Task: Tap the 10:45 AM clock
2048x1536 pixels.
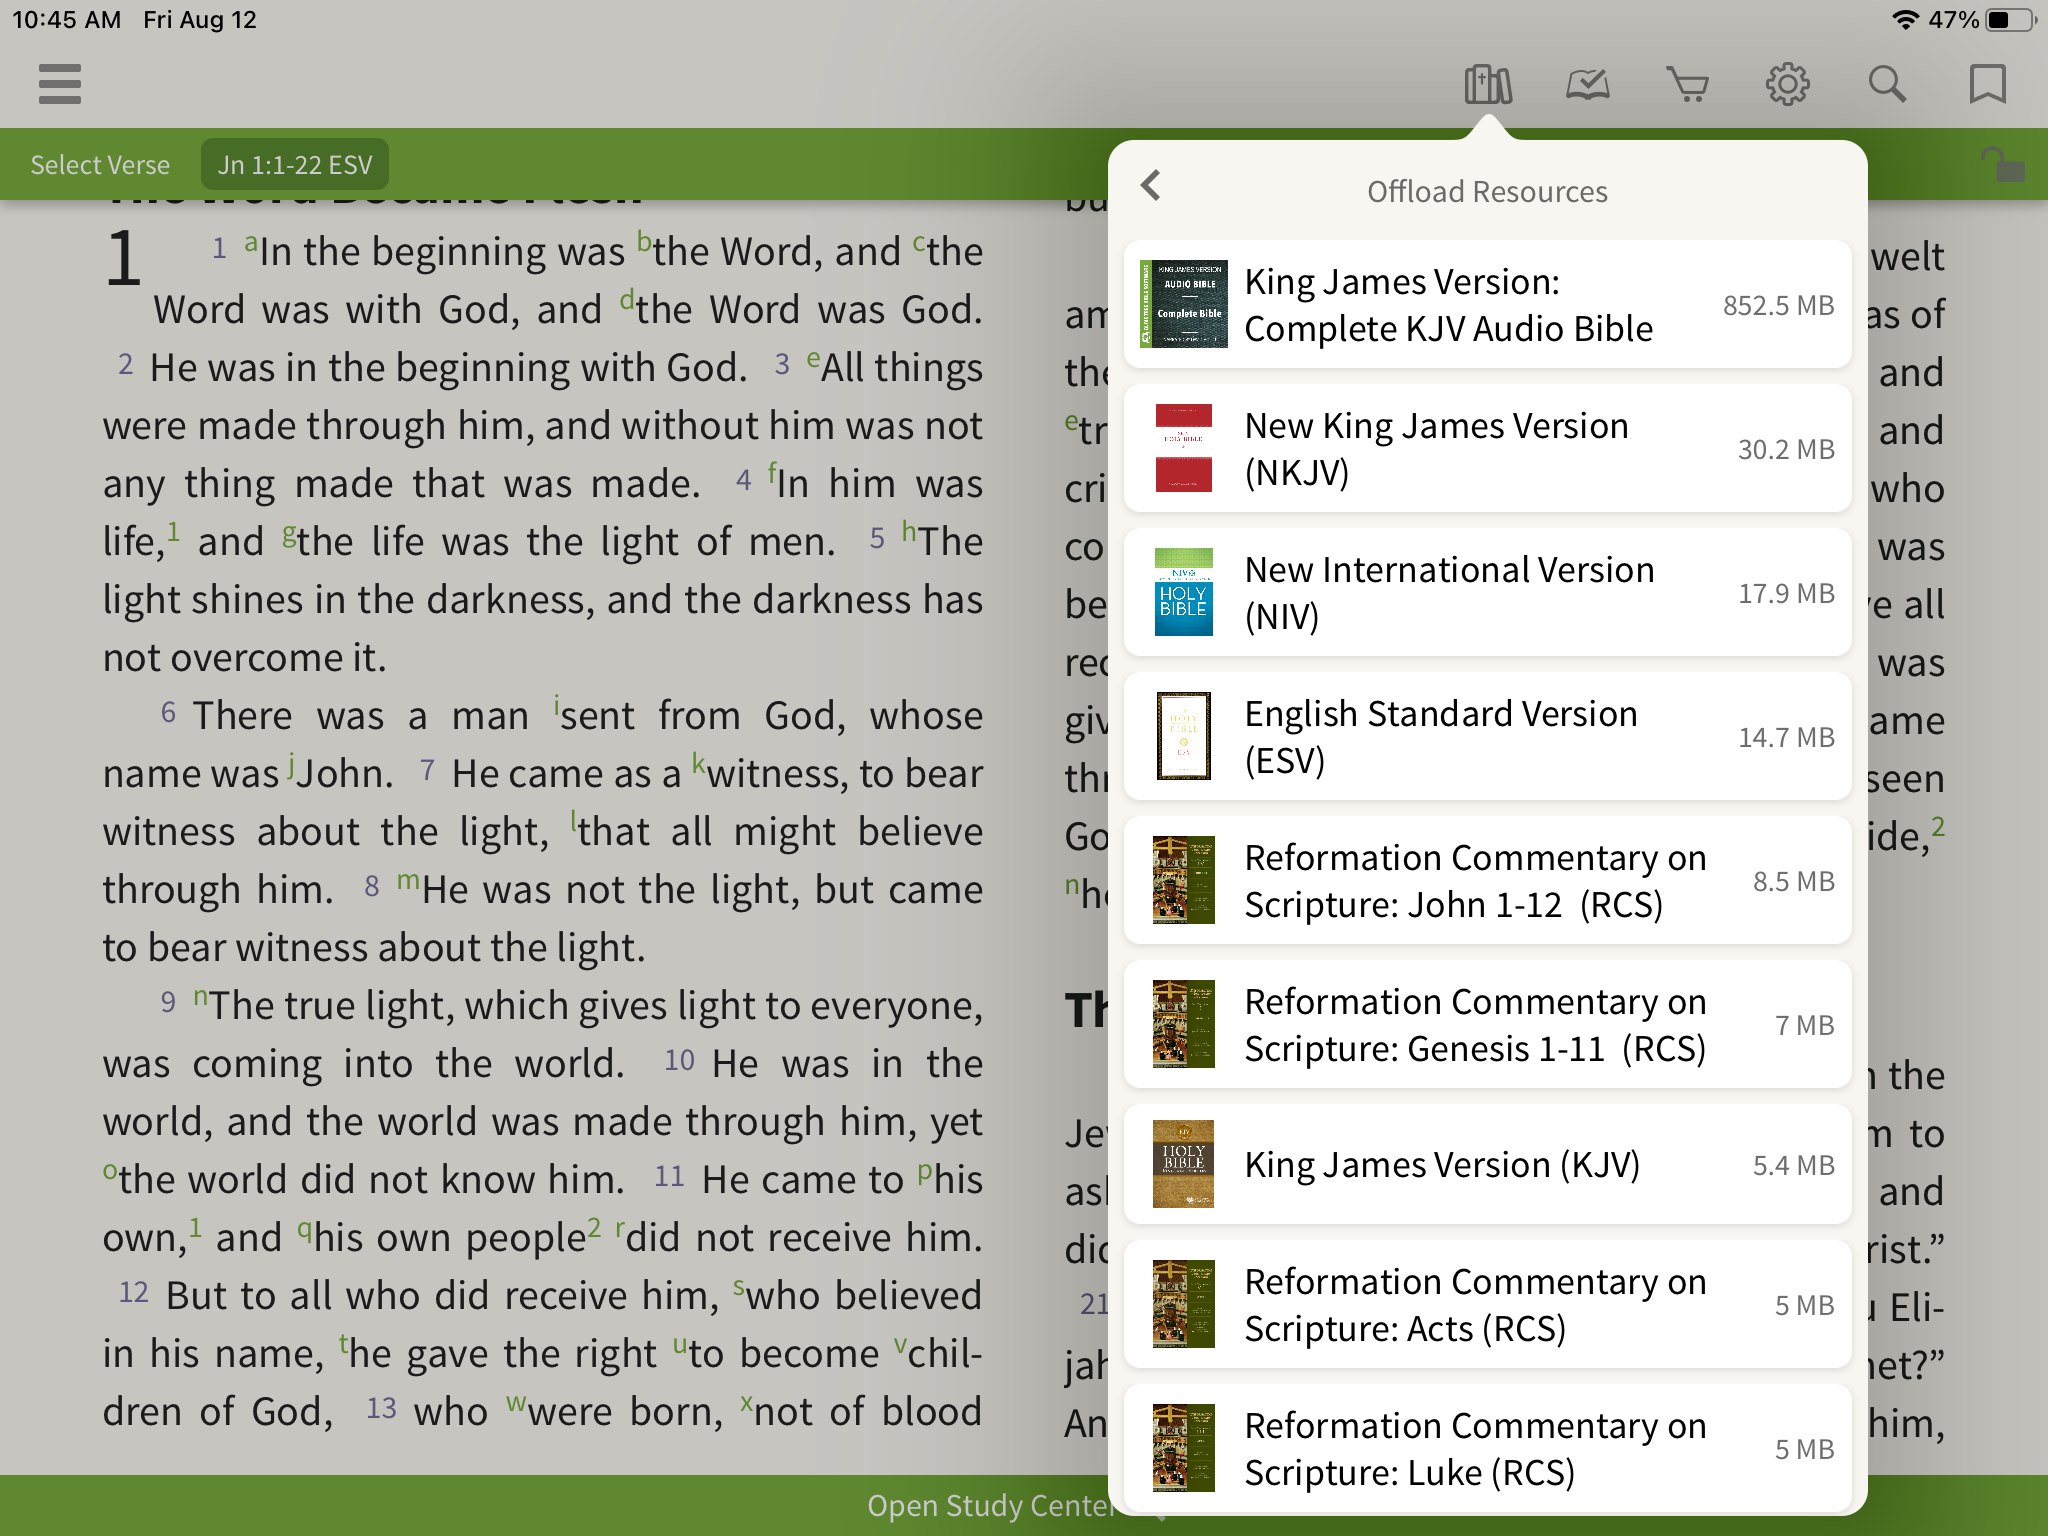Action: point(66,20)
